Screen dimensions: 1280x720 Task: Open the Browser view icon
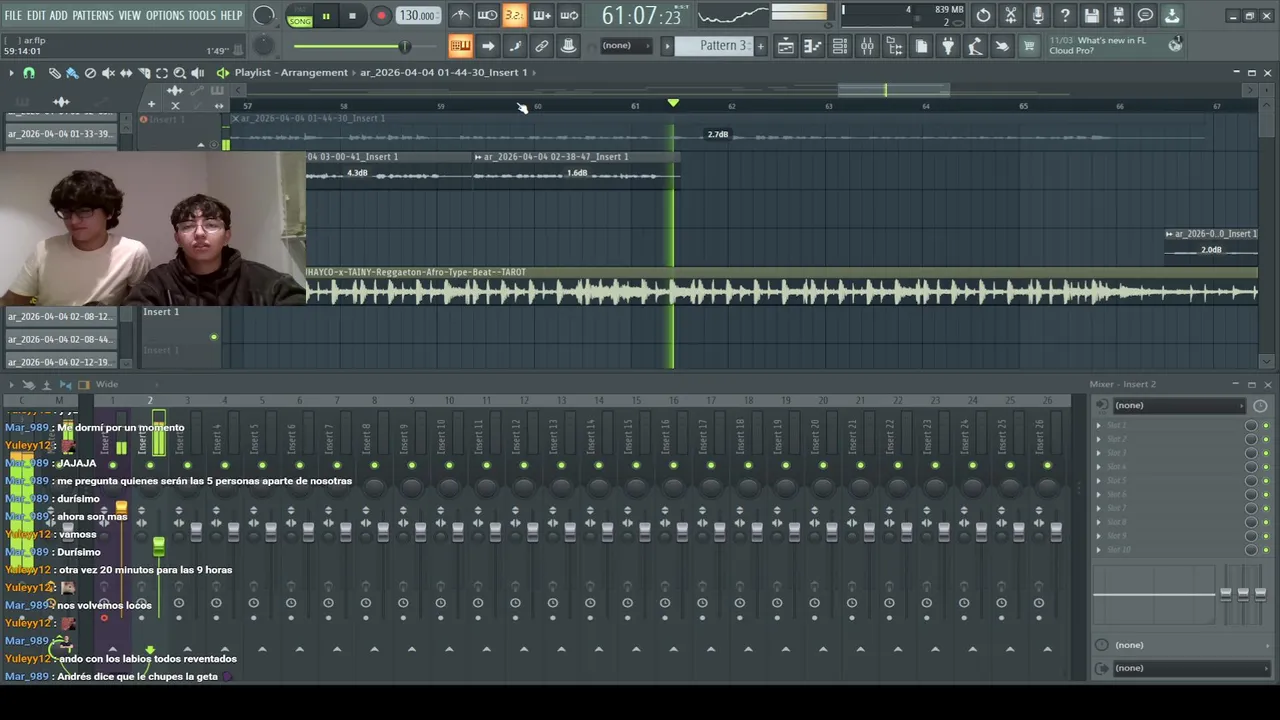(x=894, y=46)
